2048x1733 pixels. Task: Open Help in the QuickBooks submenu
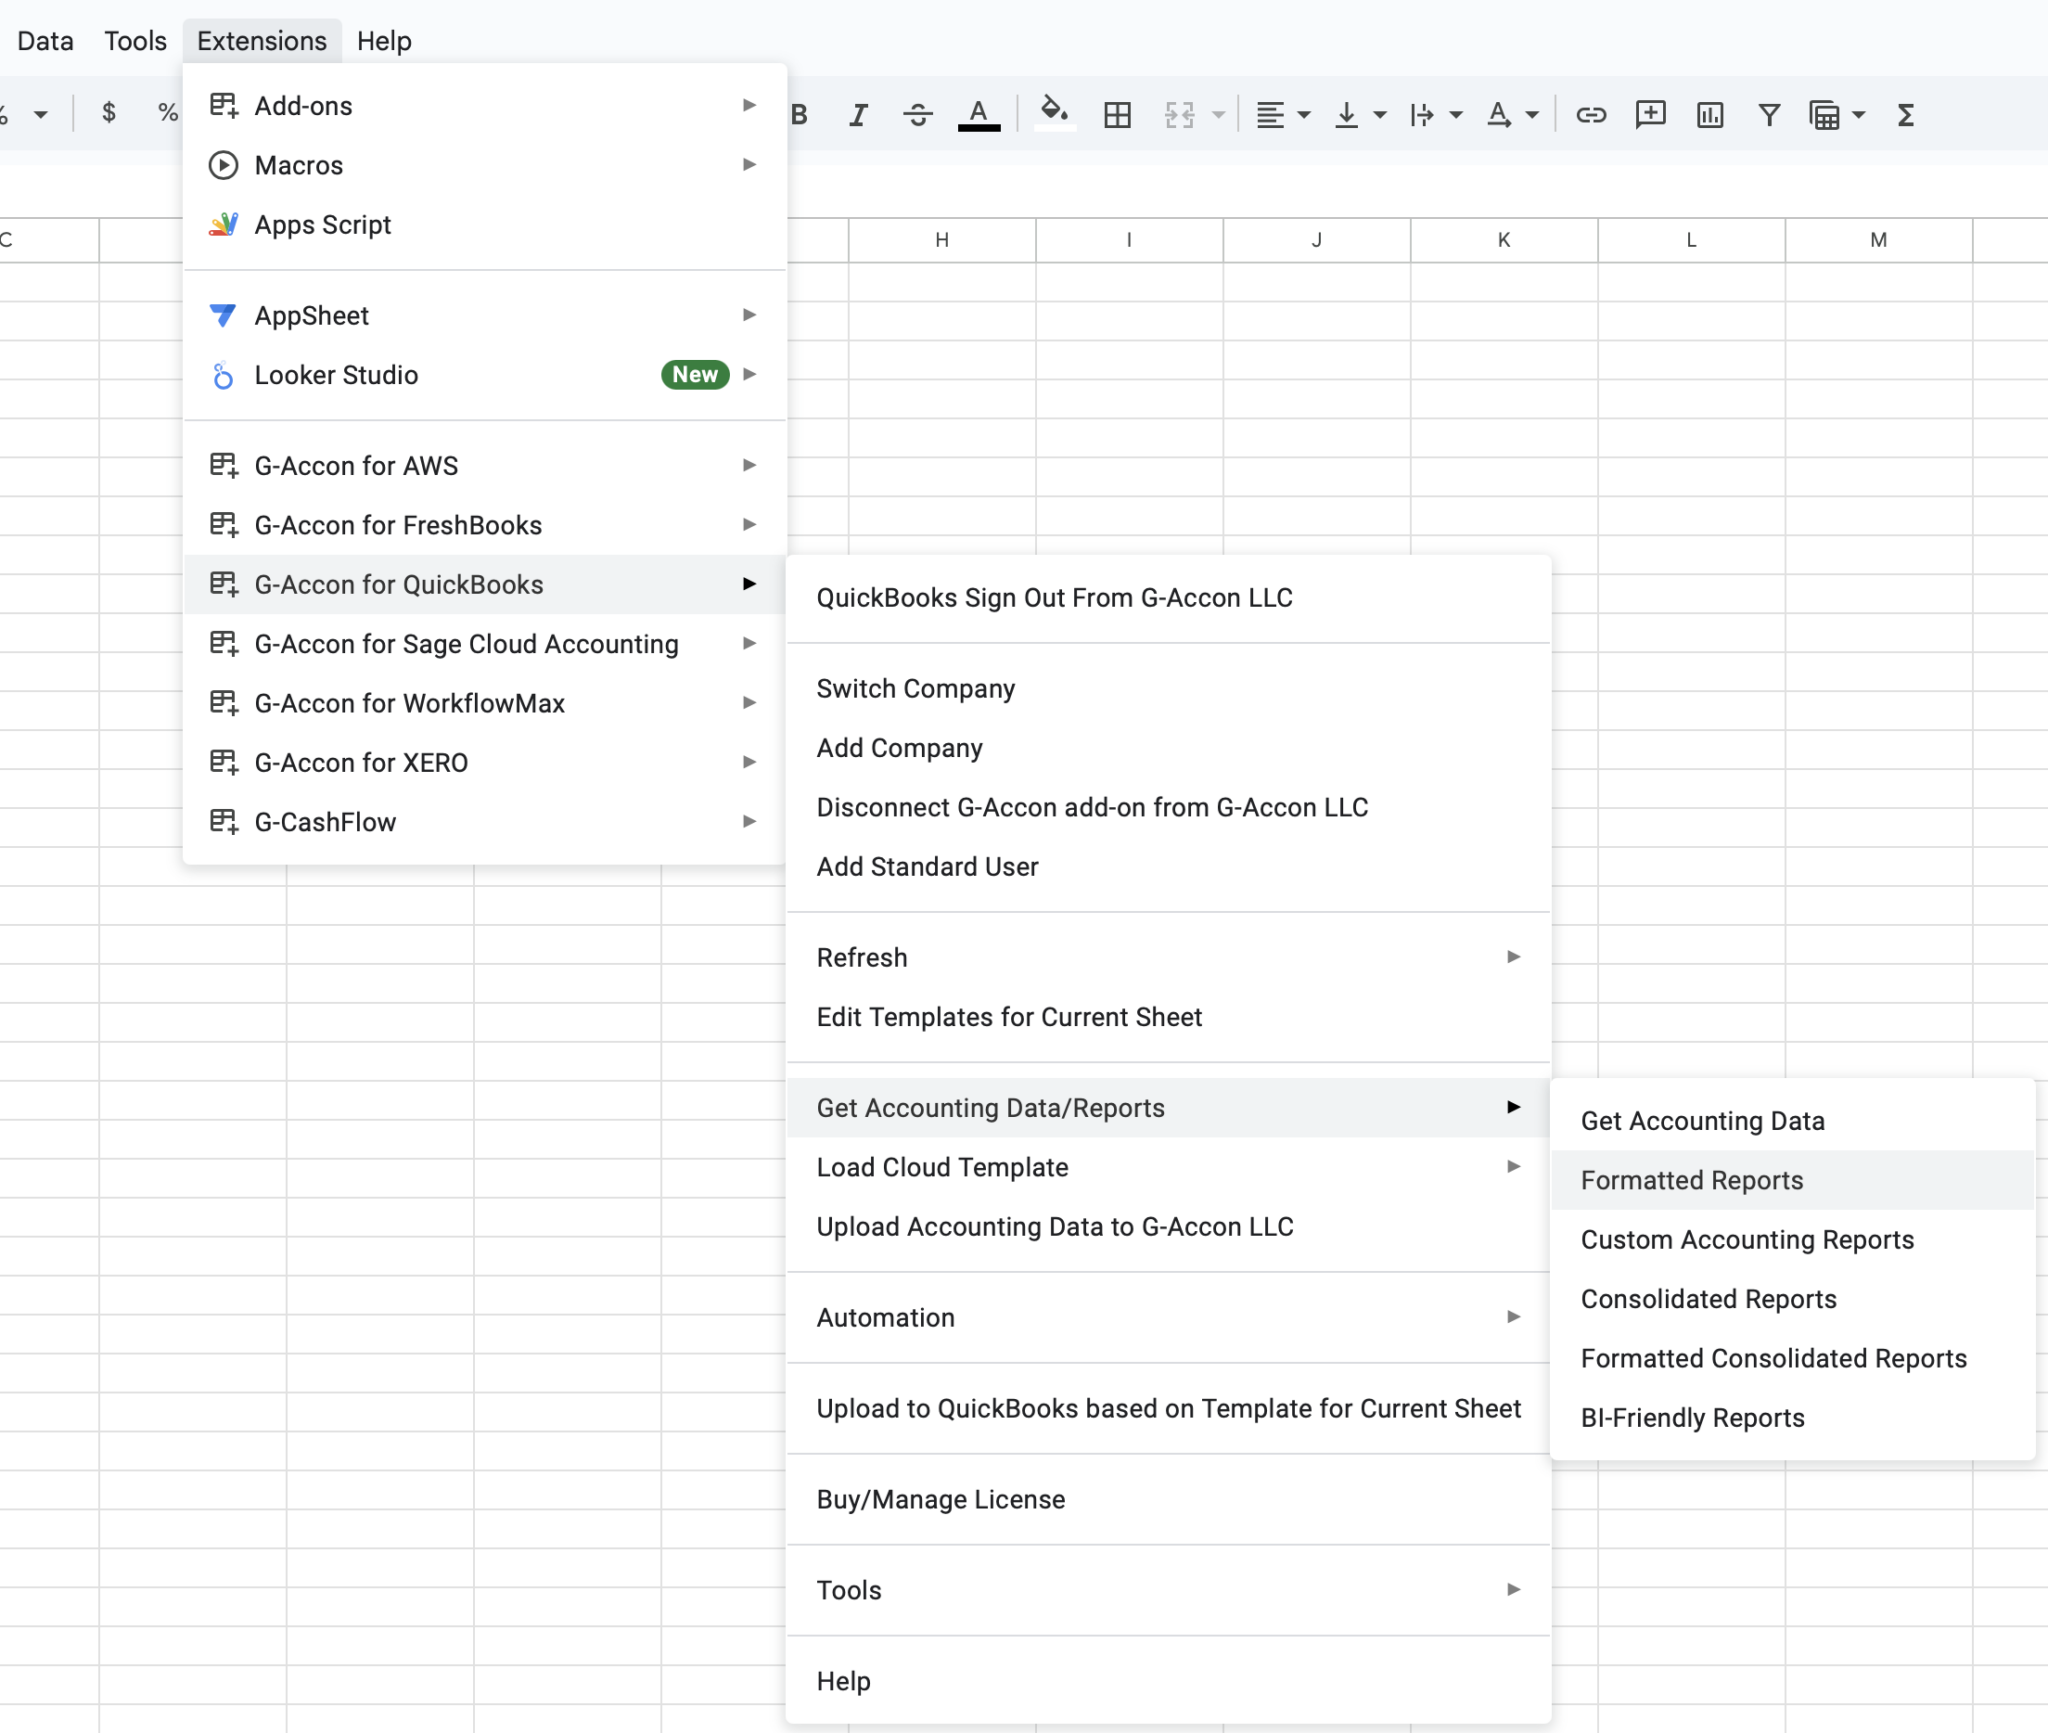pos(1168,1681)
